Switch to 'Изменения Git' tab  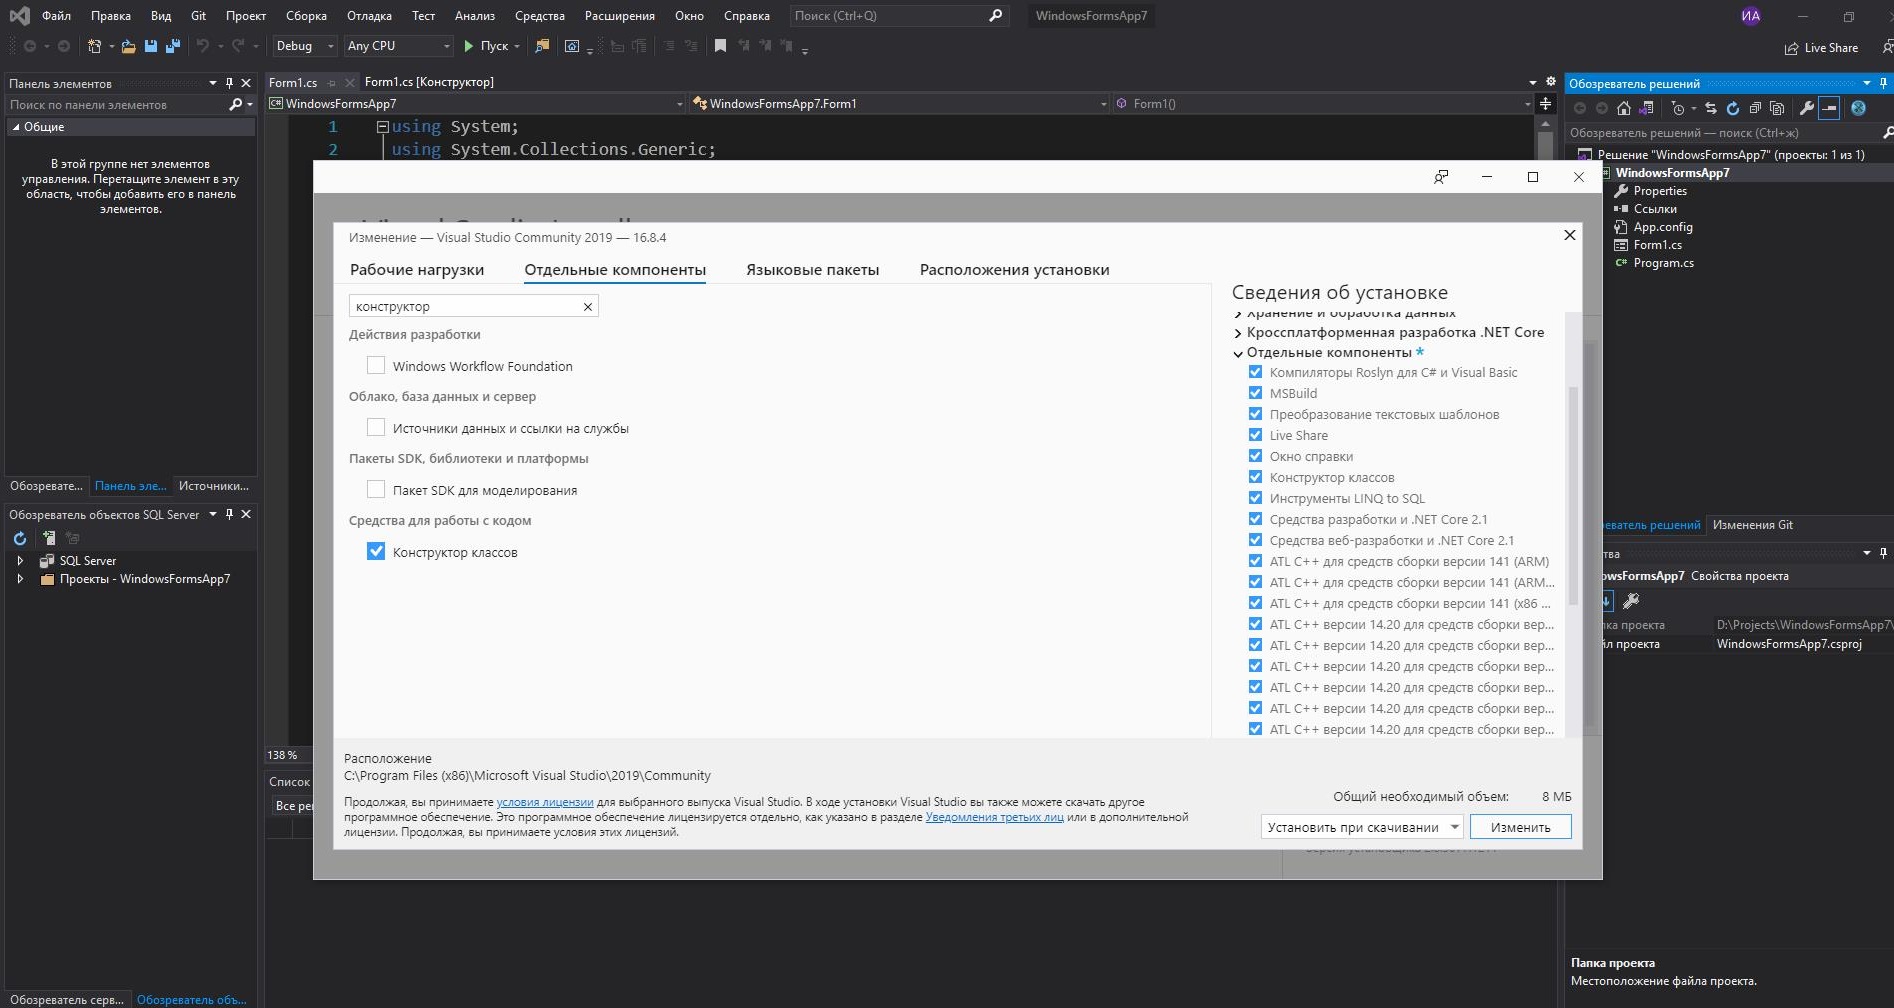click(x=1753, y=525)
